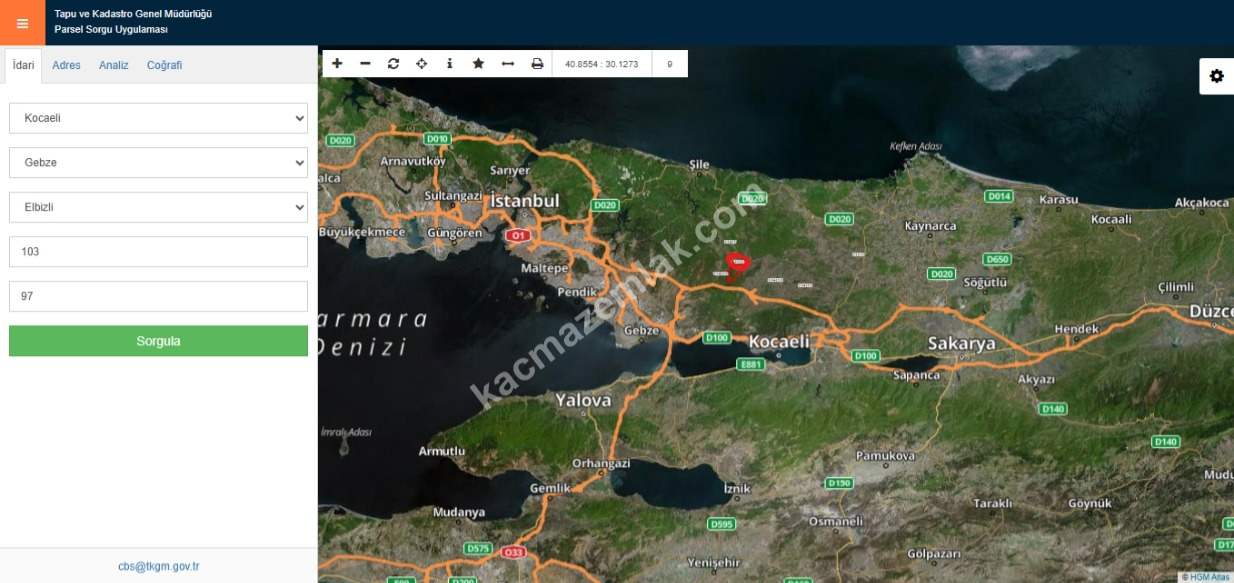The width and height of the screenshot is (1234, 583).
Task: Open map settings gear icon
Action: 1216,76
